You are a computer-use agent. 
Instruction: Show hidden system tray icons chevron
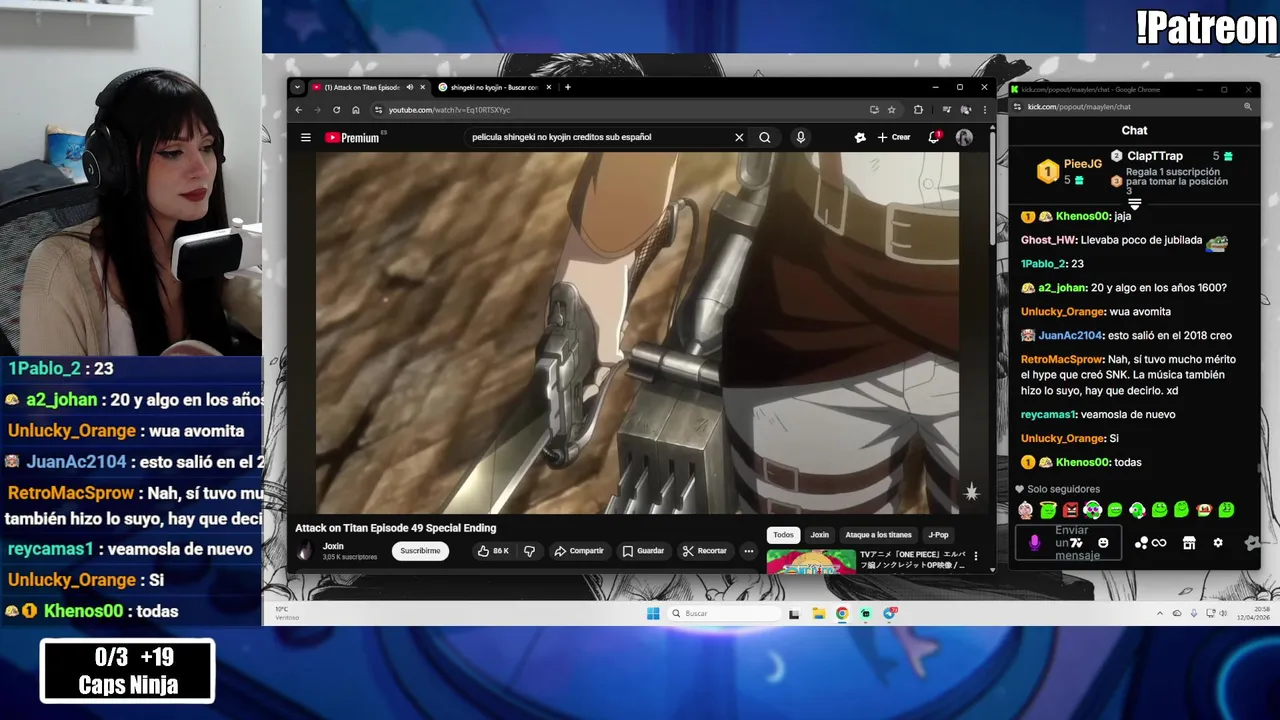pyautogui.click(x=1160, y=613)
